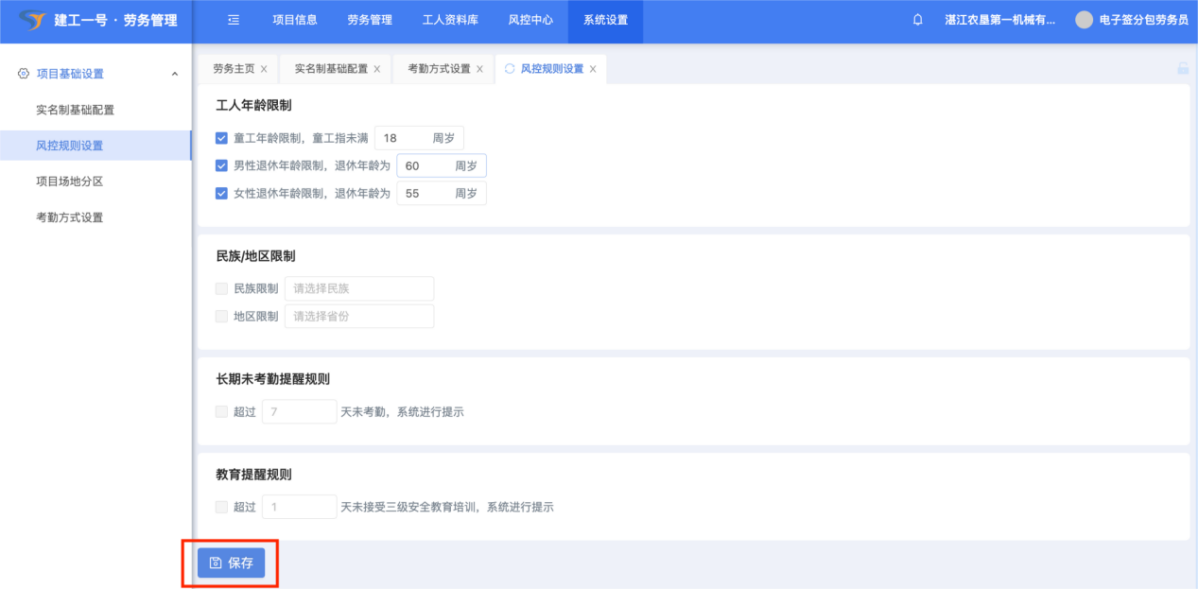Viewport: 1198px width, 589px height.
Task: Open the 请选择民族 dropdown
Action: tap(359, 289)
